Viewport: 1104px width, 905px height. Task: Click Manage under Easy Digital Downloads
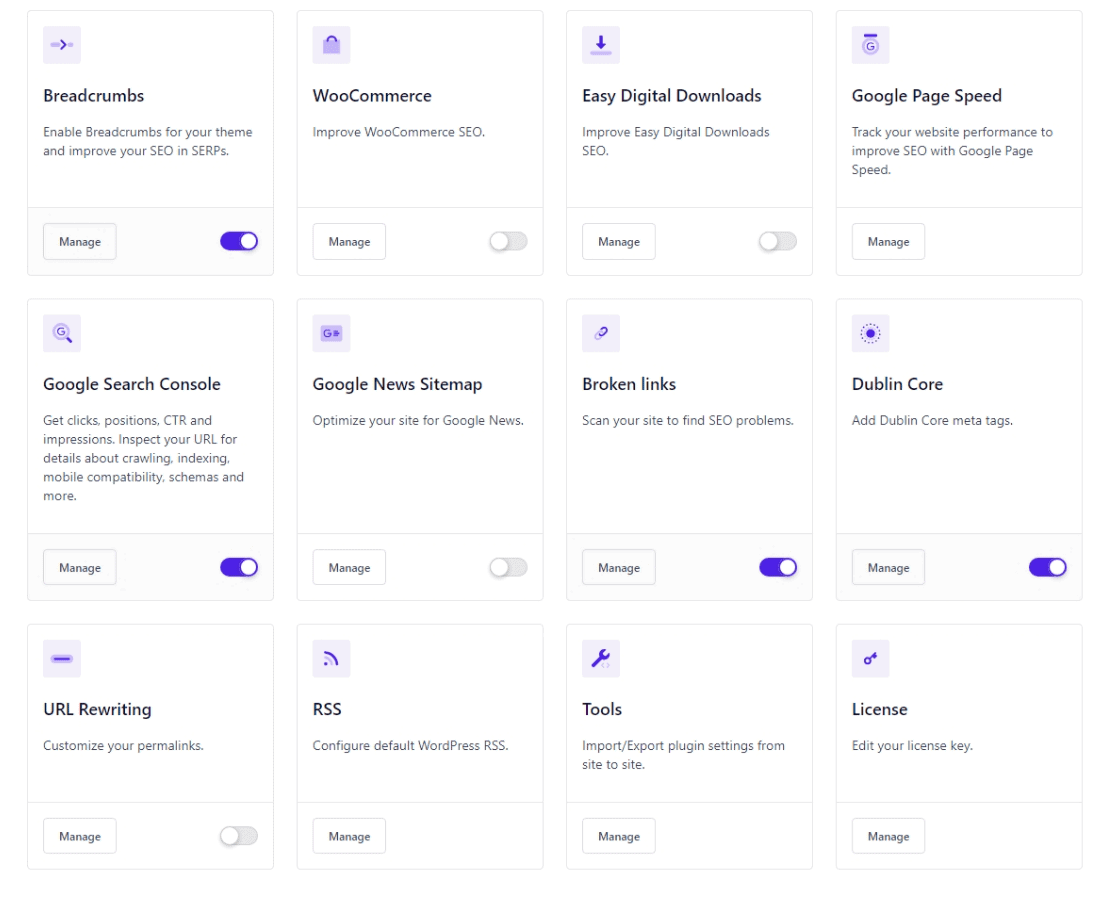(619, 242)
